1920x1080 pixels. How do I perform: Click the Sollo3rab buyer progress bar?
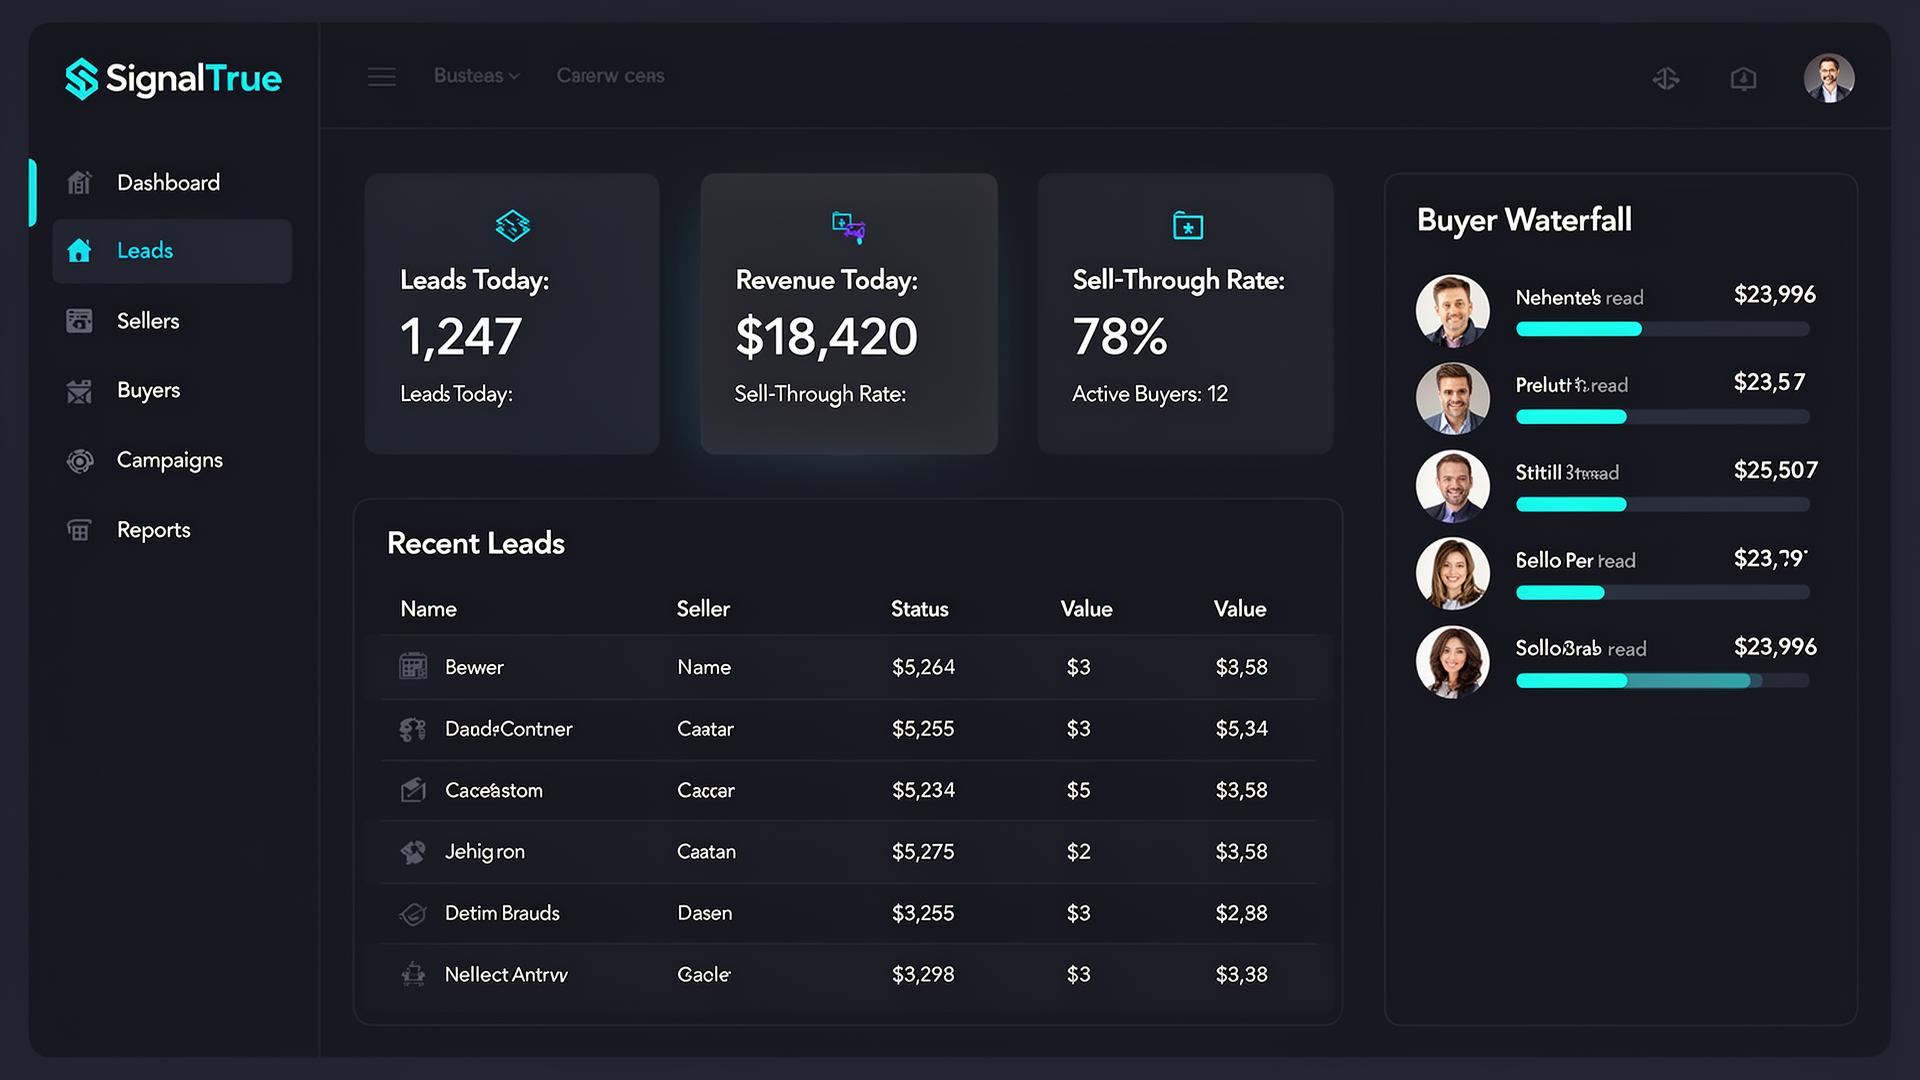(x=1662, y=681)
